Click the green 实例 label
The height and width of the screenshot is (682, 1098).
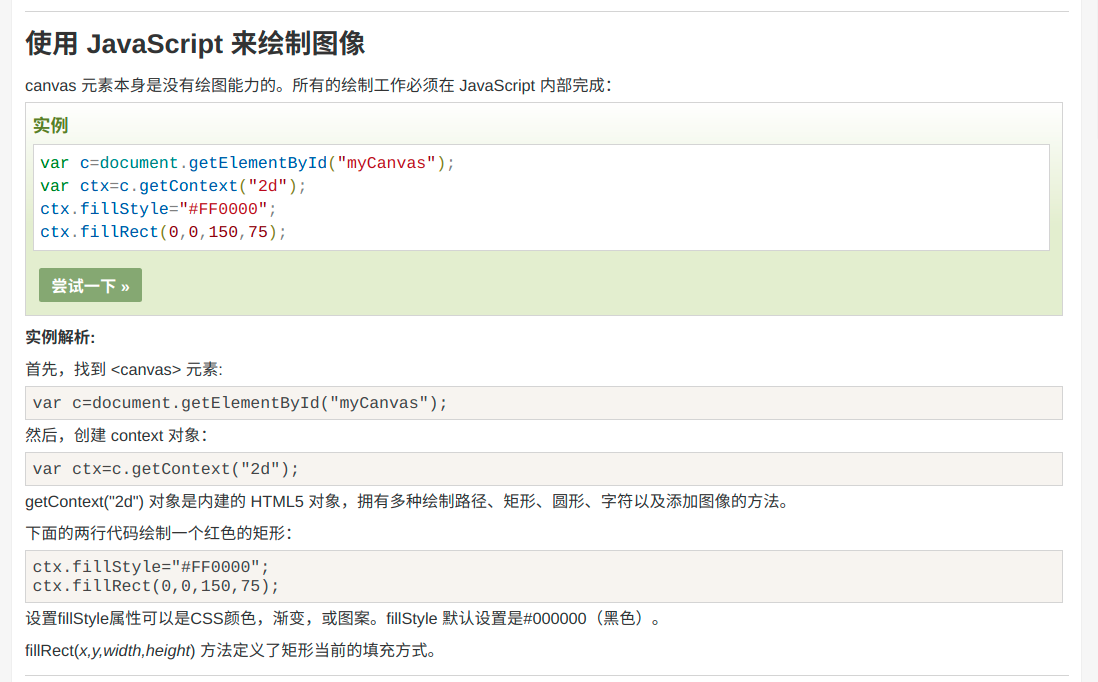[x=50, y=126]
